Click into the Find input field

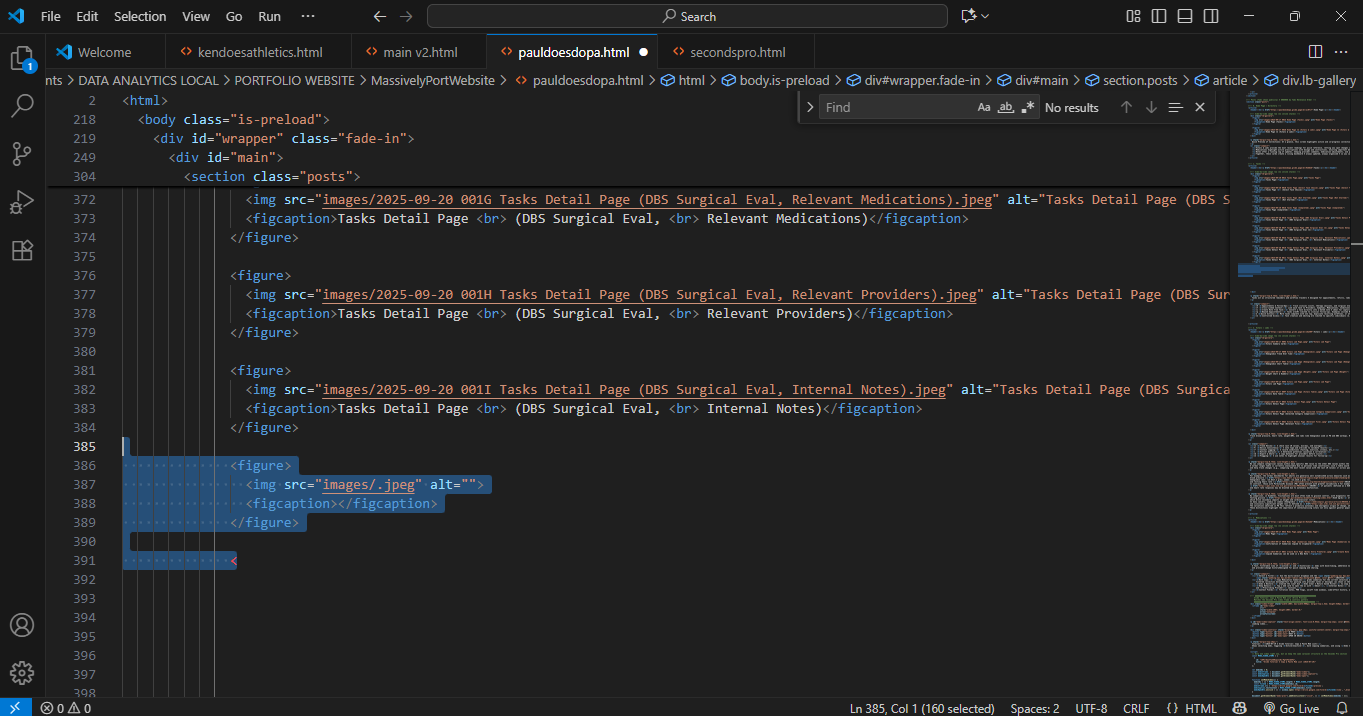pyautogui.click(x=895, y=107)
